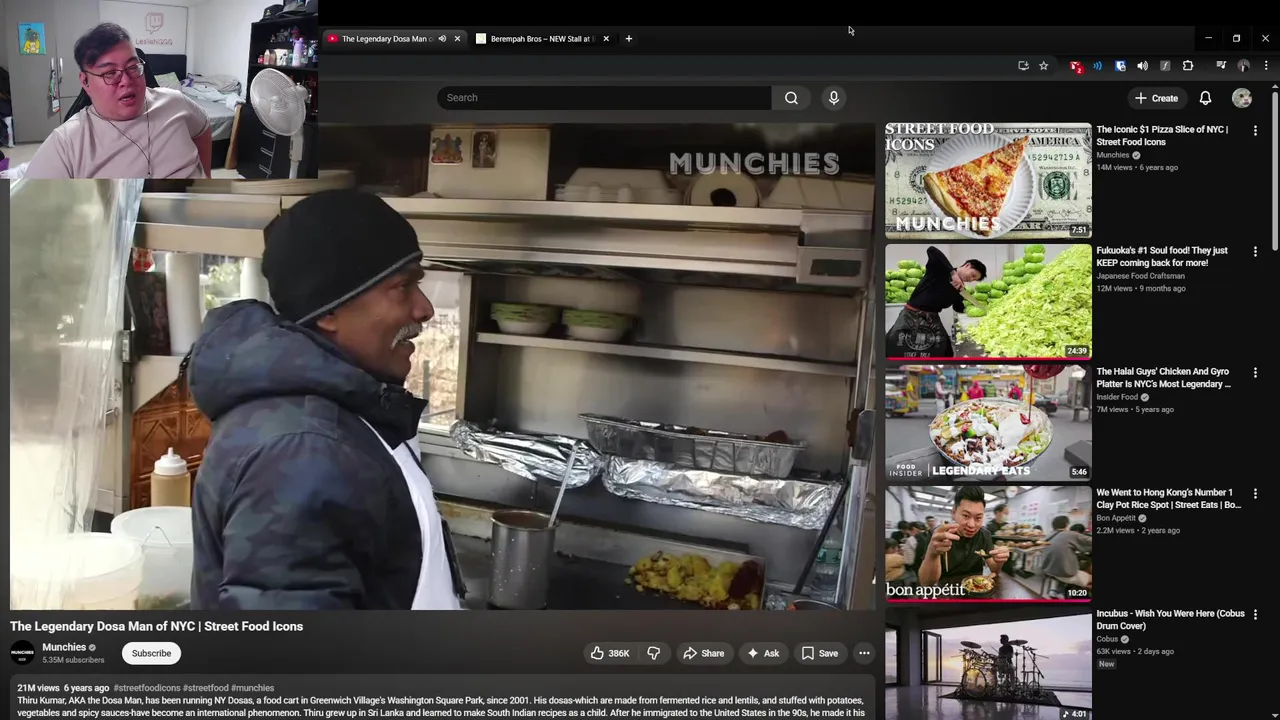Open 'The Iconic $1 Pizza Slice of NYC' title
Screen dimensions: 1280x720
pyautogui.click(x=1162, y=135)
